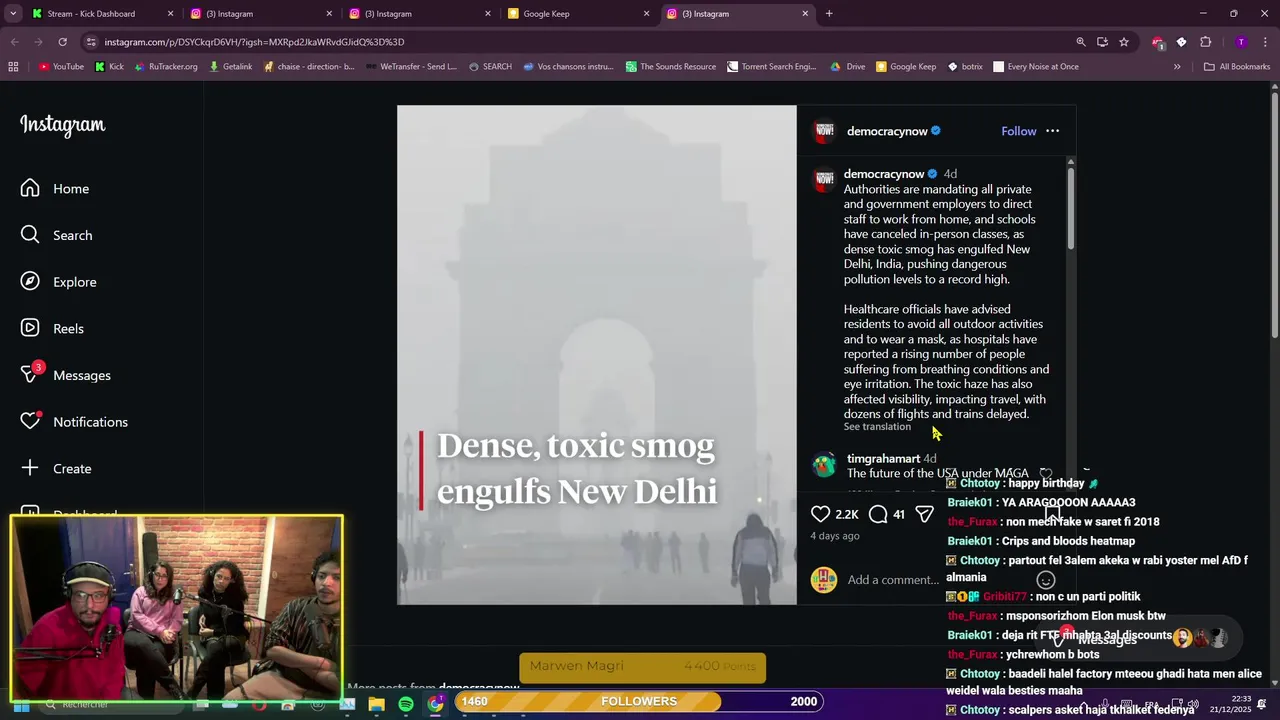
Task: Open the Torrent Search Engine bookmark
Action: click(772, 67)
